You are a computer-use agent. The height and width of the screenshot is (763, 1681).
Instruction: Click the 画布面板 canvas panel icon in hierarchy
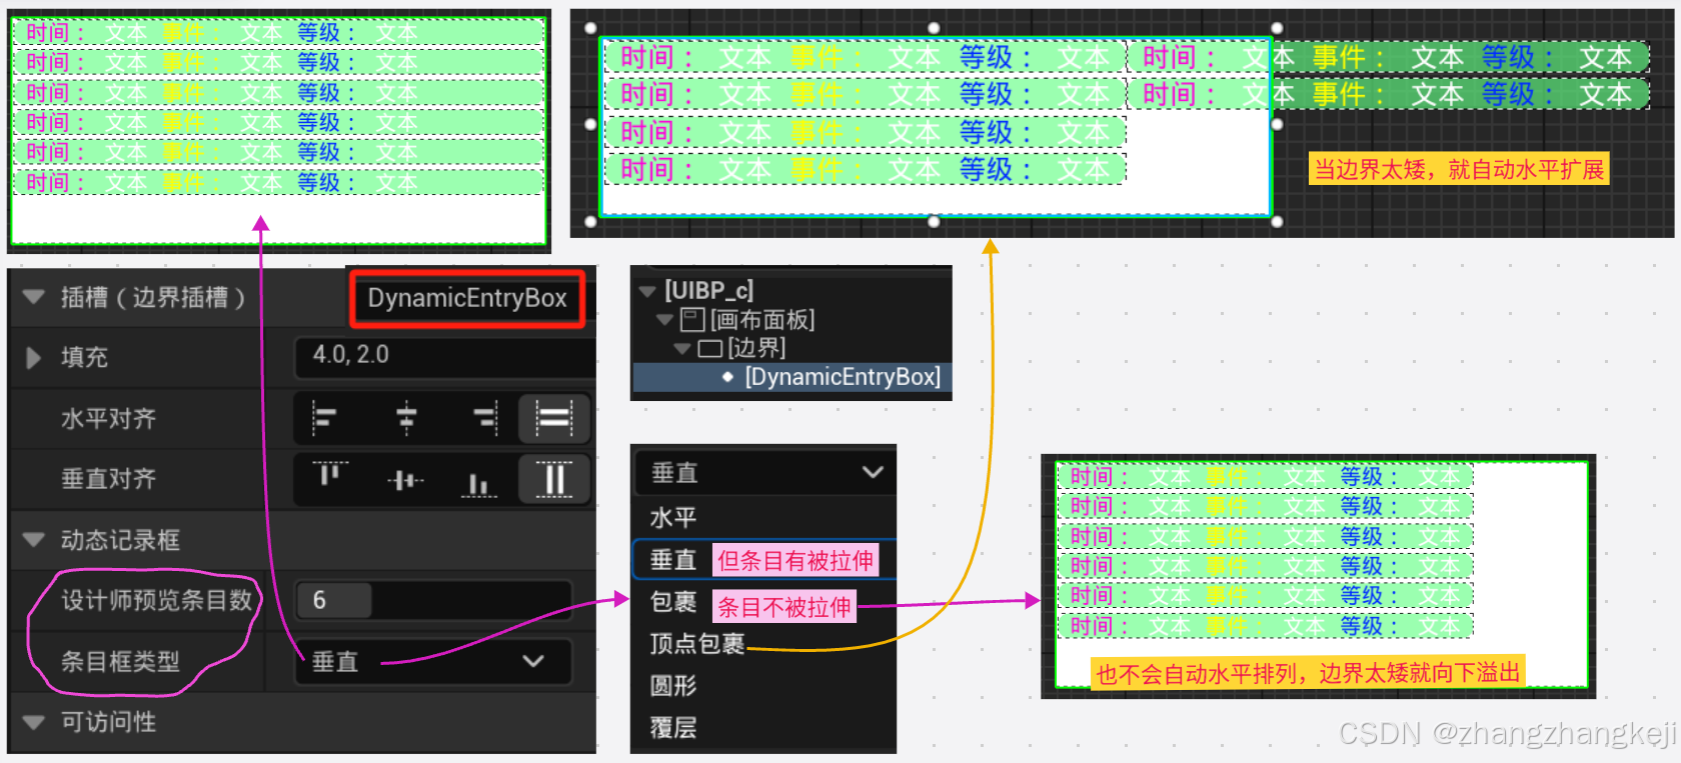[692, 320]
